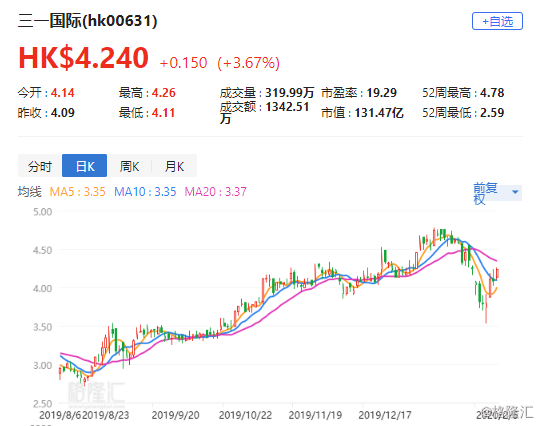Click the 市值 value 131.47亿

click(379, 113)
